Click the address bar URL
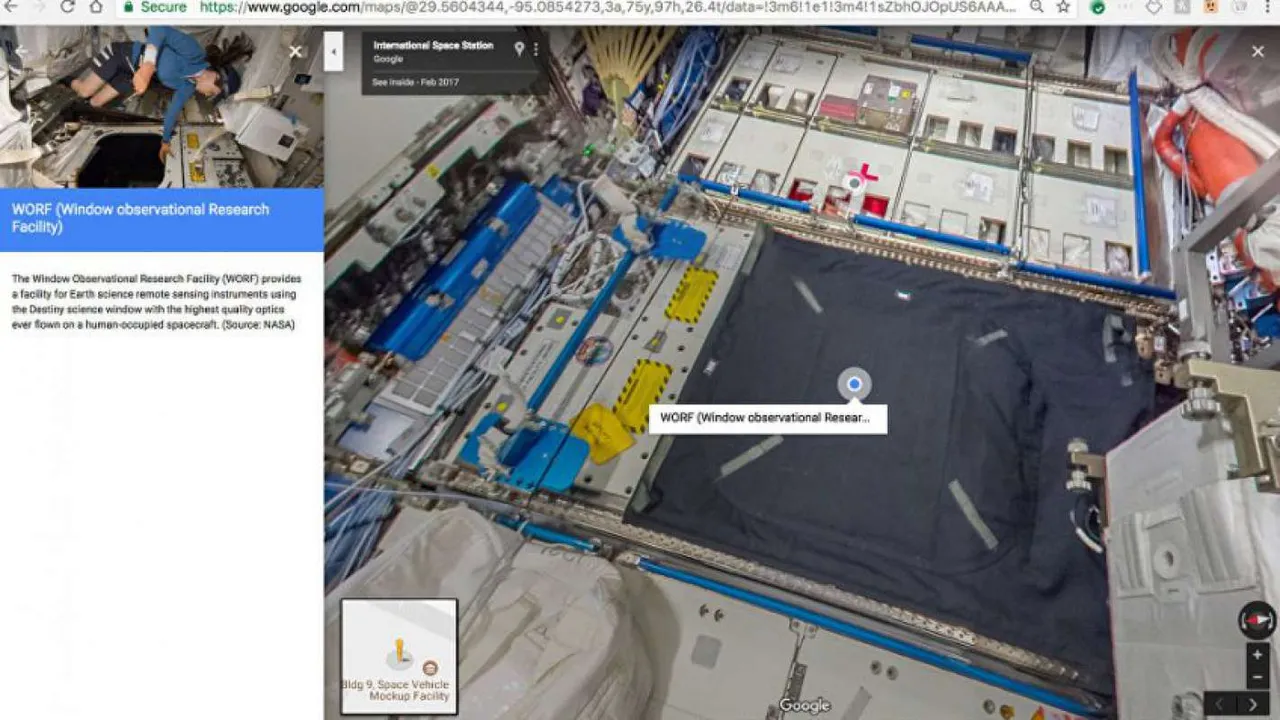 (600, 7)
